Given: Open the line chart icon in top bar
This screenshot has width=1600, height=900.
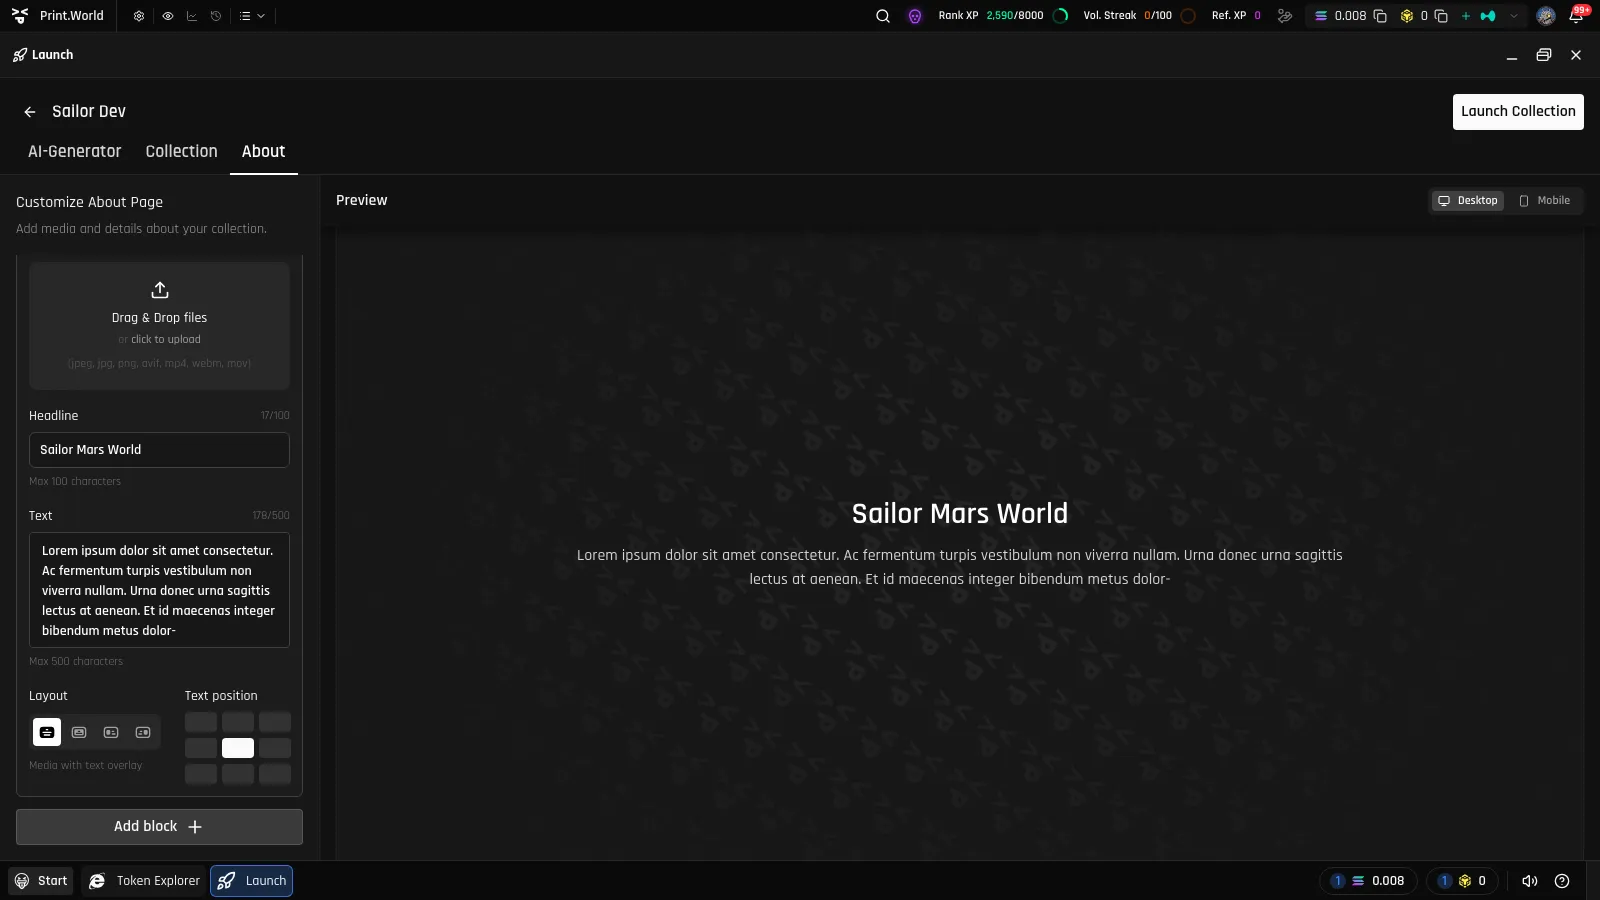Looking at the screenshot, I should (x=192, y=16).
